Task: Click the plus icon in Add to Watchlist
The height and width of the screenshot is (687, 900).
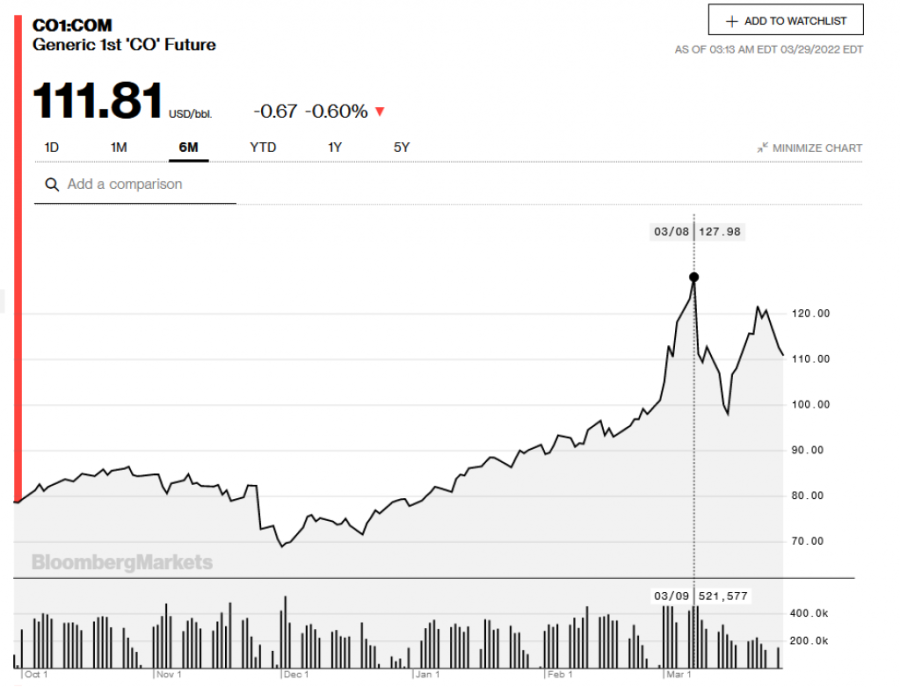Action: pos(731,21)
